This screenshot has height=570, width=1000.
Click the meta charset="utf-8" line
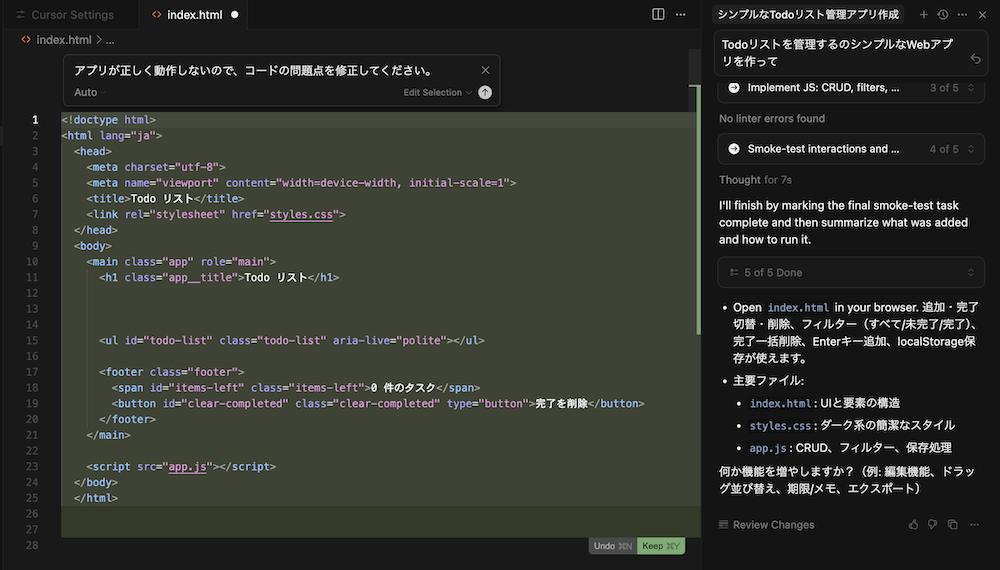pos(156,166)
